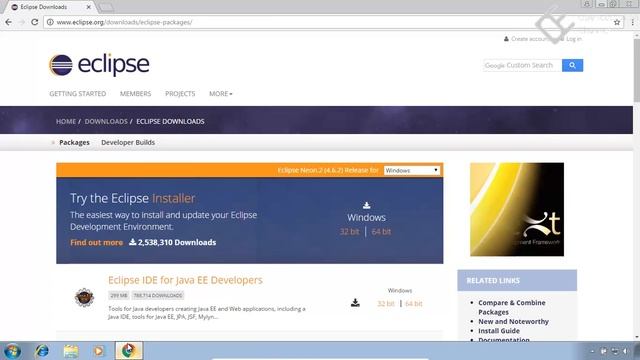
Task: Switch to the Developer Builds tab
Action: (x=128, y=142)
